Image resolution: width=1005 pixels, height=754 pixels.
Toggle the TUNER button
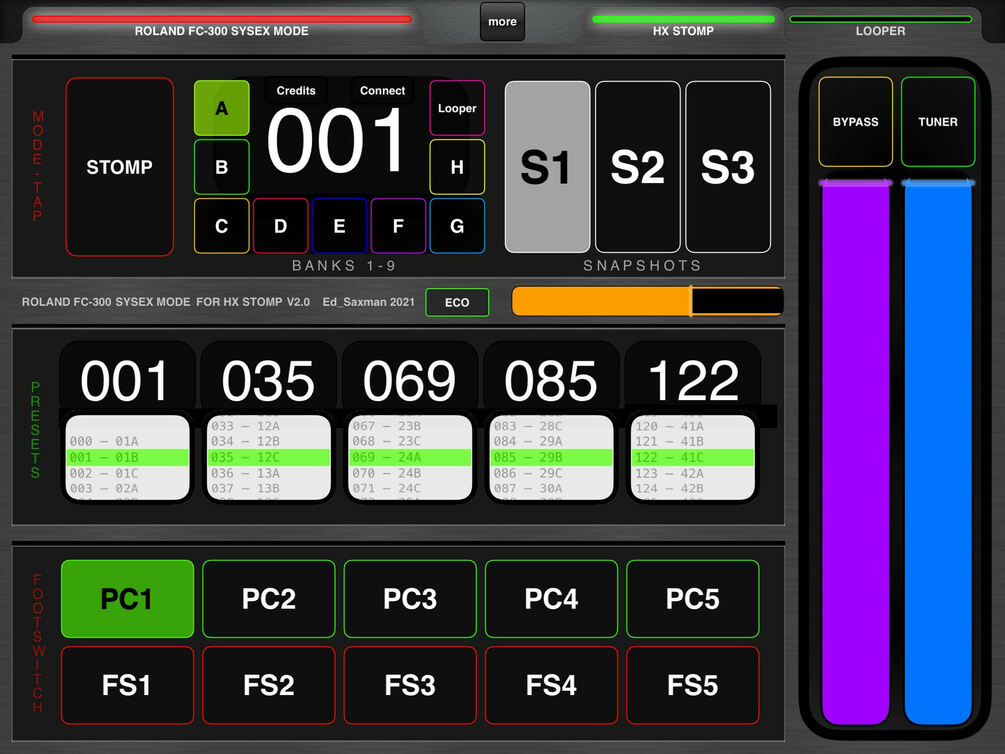[x=938, y=122]
